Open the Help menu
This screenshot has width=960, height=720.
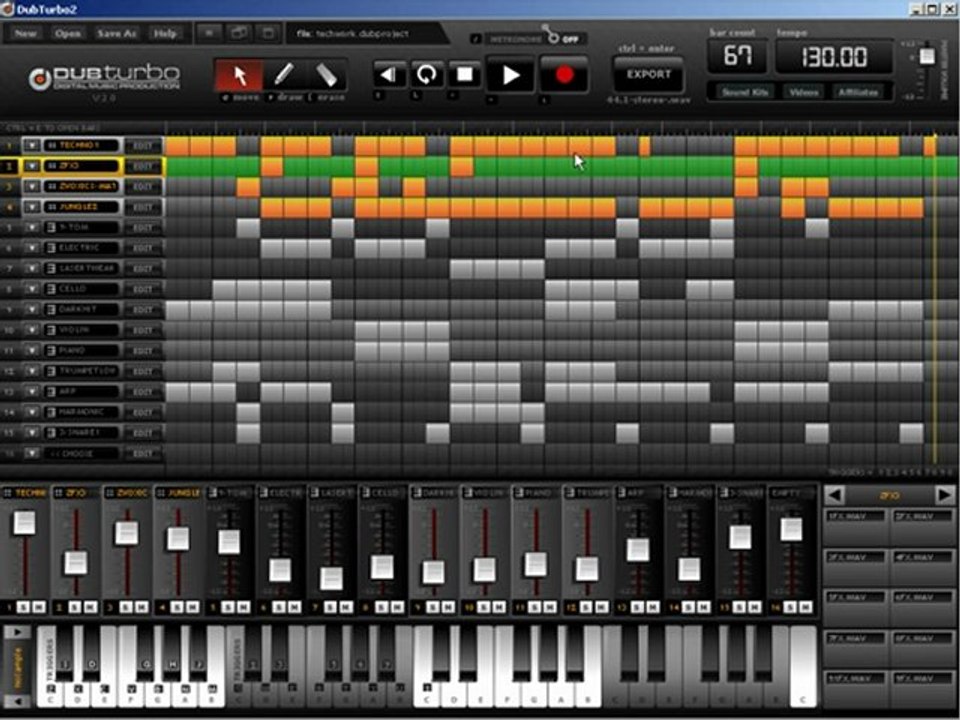tap(165, 33)
